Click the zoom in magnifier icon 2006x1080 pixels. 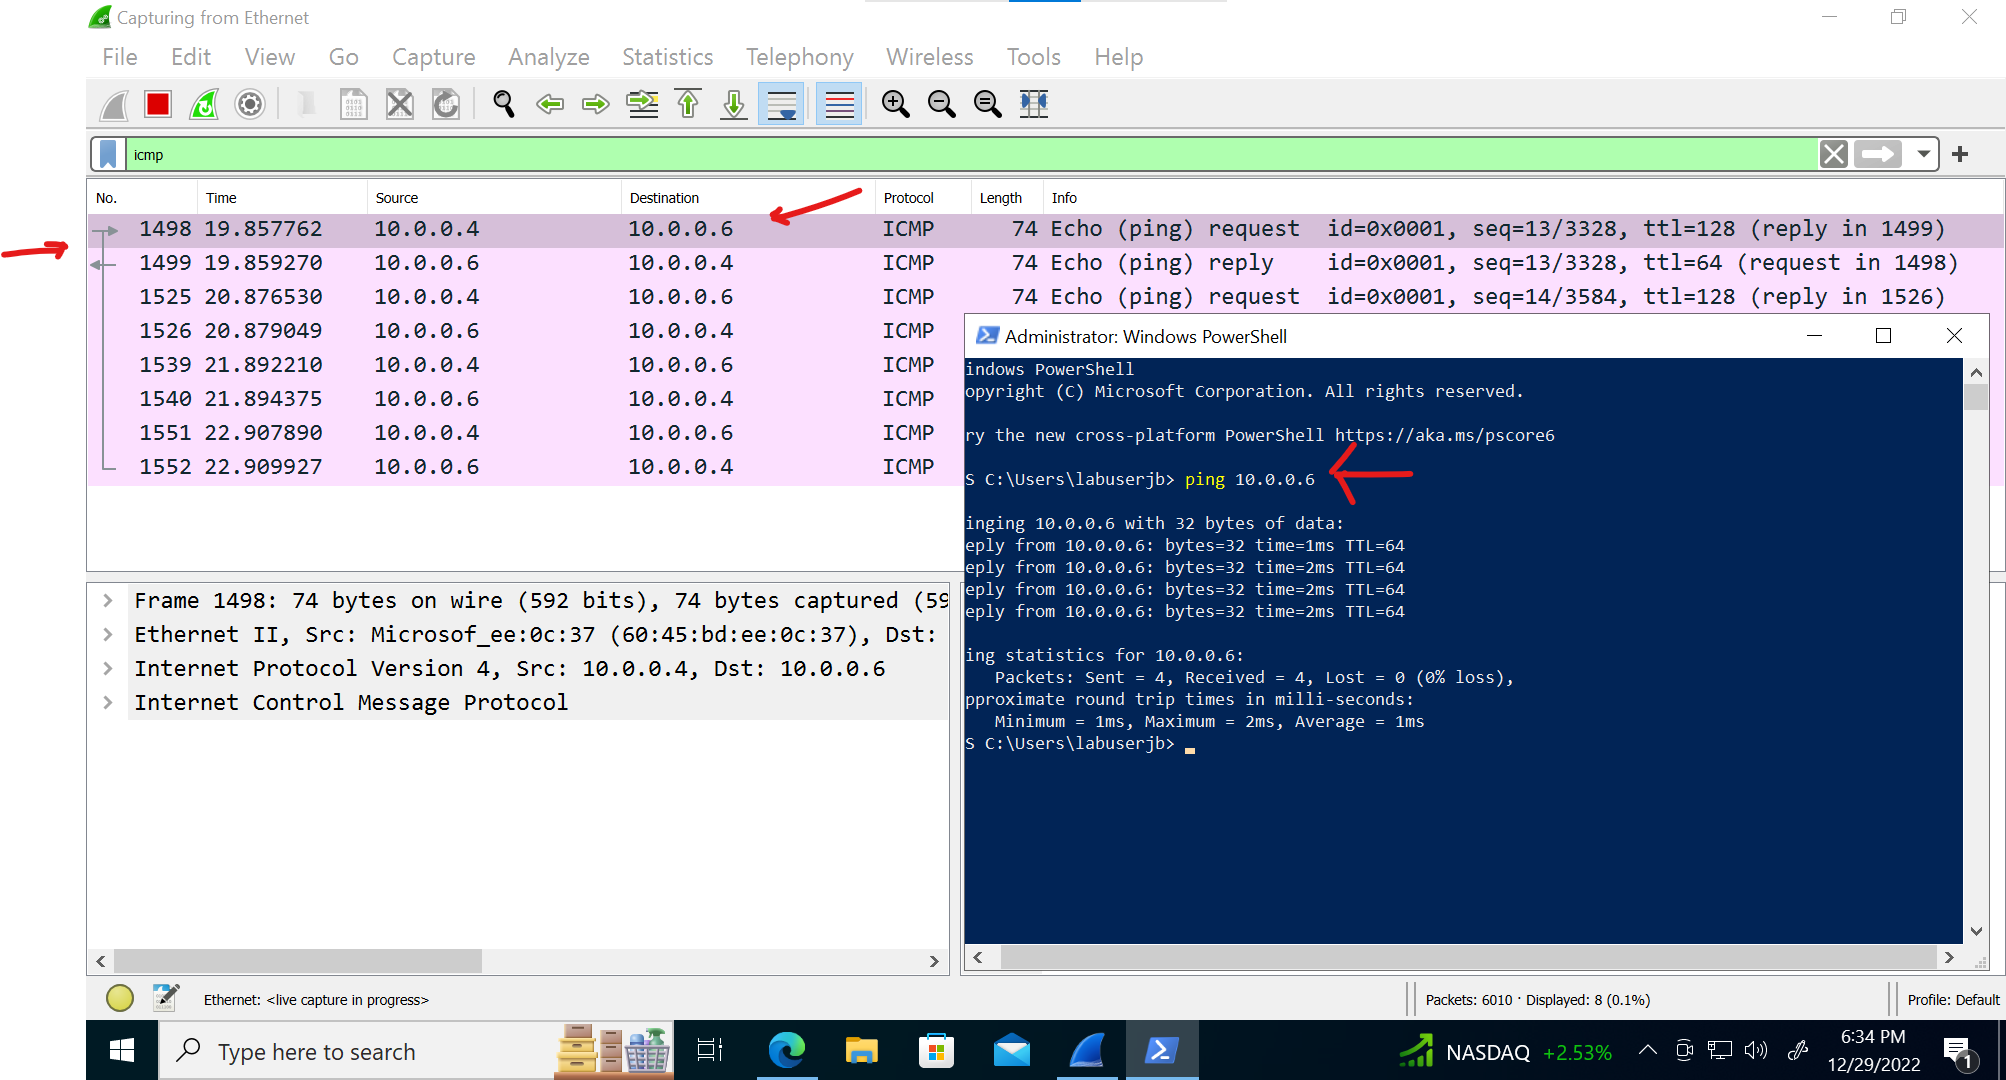(895, 104)
